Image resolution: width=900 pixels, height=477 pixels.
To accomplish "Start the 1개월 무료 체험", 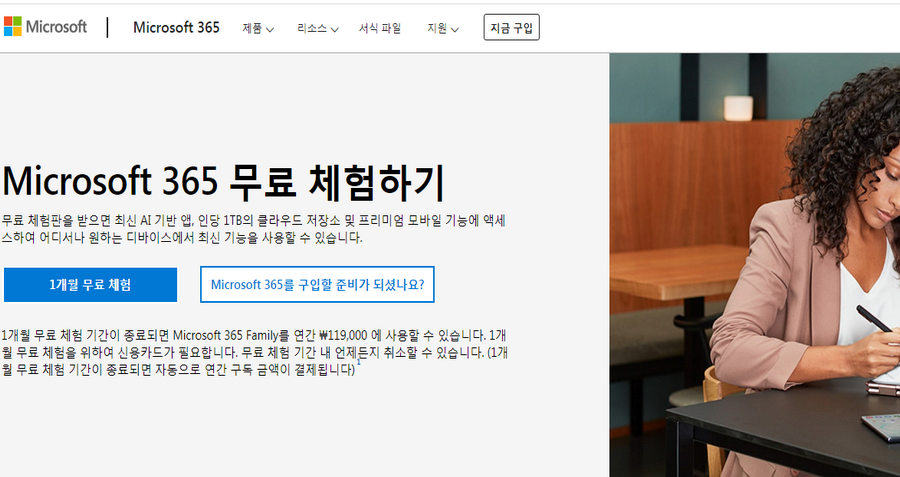I will pos(90,285).
